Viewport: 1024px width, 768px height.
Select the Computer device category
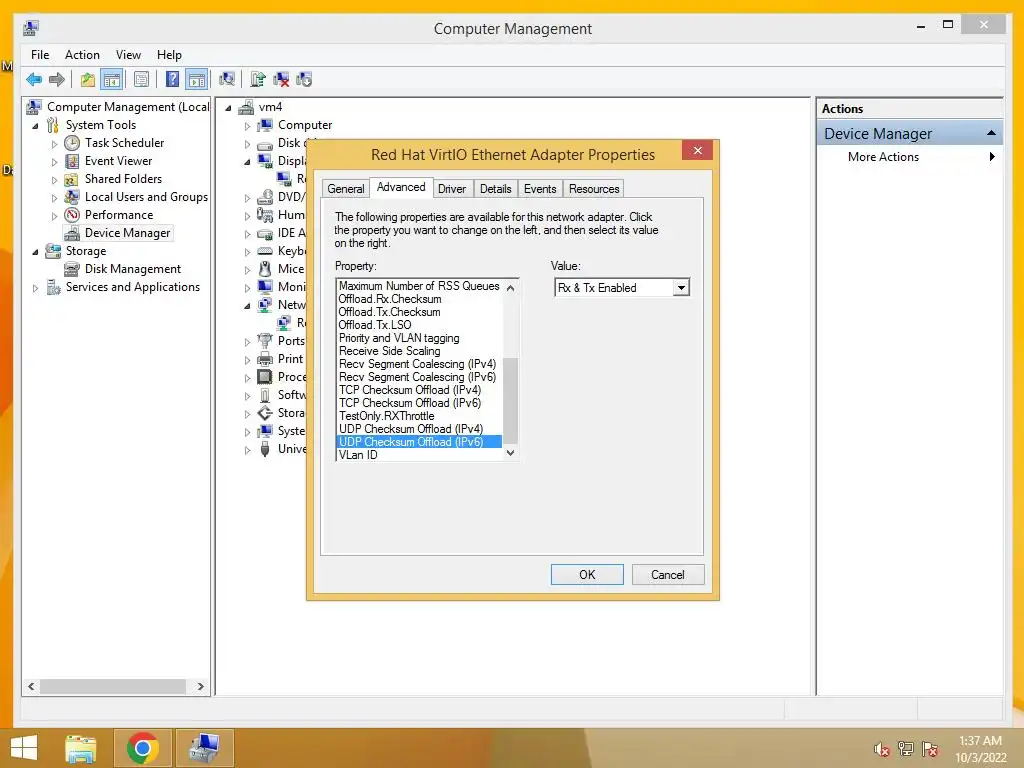pos(304,125)
